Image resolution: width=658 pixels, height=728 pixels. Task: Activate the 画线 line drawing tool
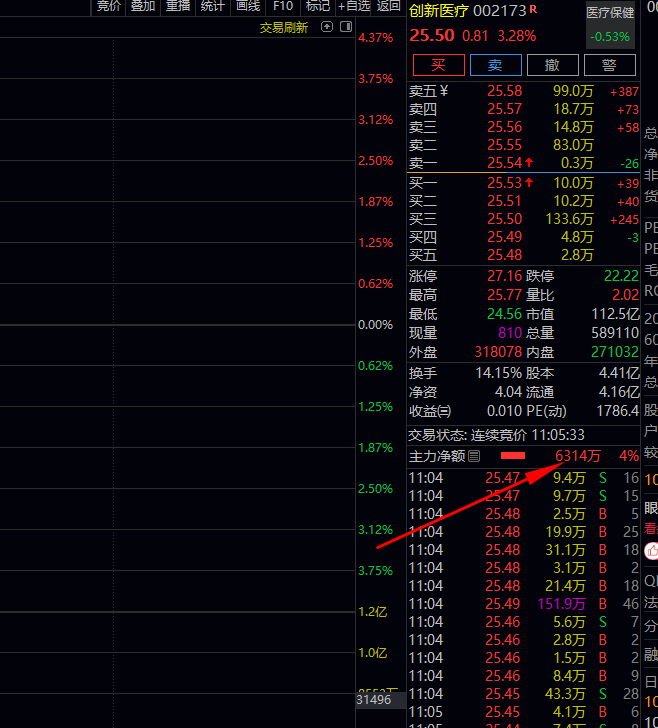(248, 6)
